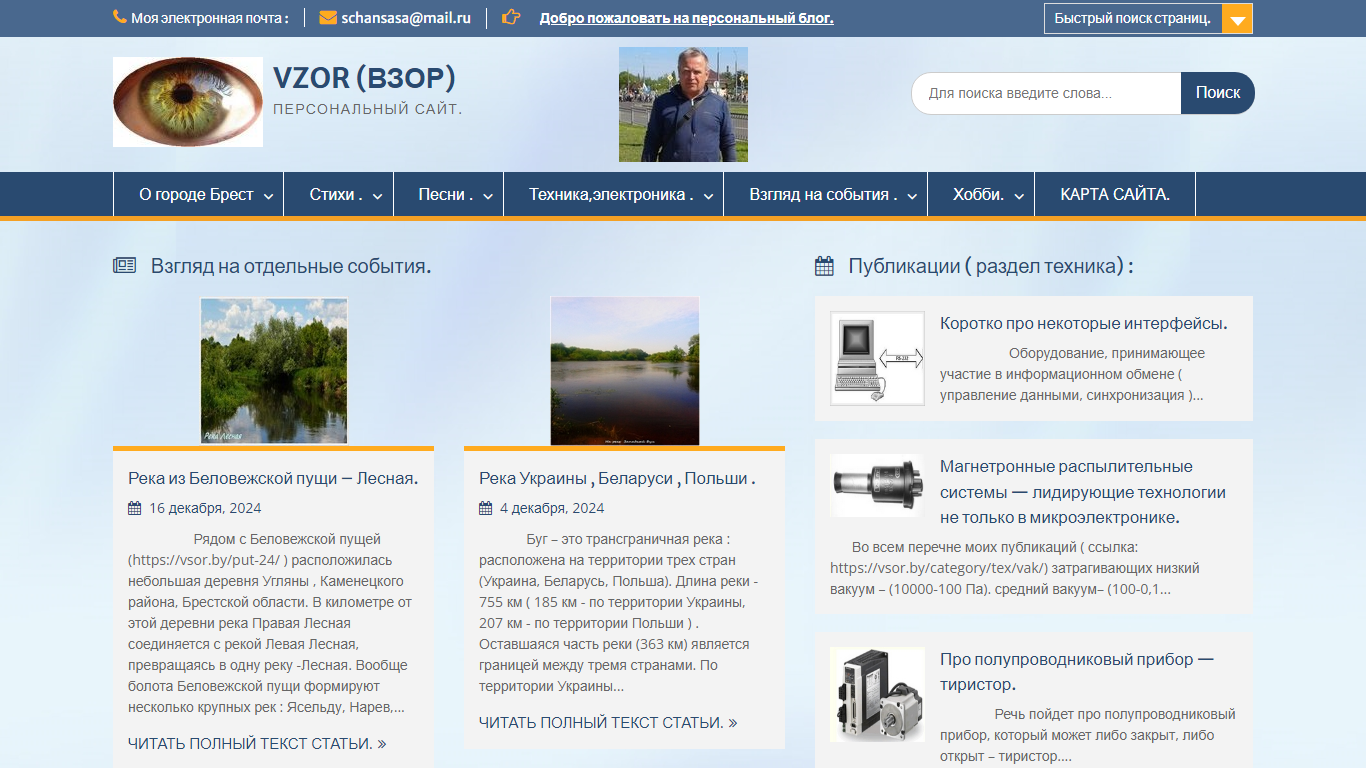Click the computer interface diagram thumbnail

877,358
